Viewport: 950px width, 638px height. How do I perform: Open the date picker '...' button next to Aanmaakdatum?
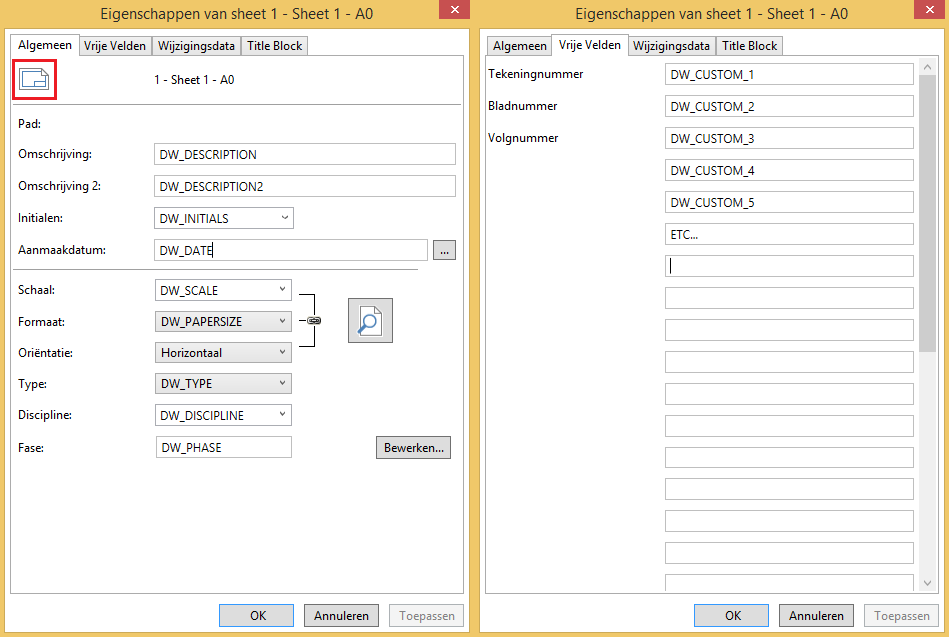[445, 250]
